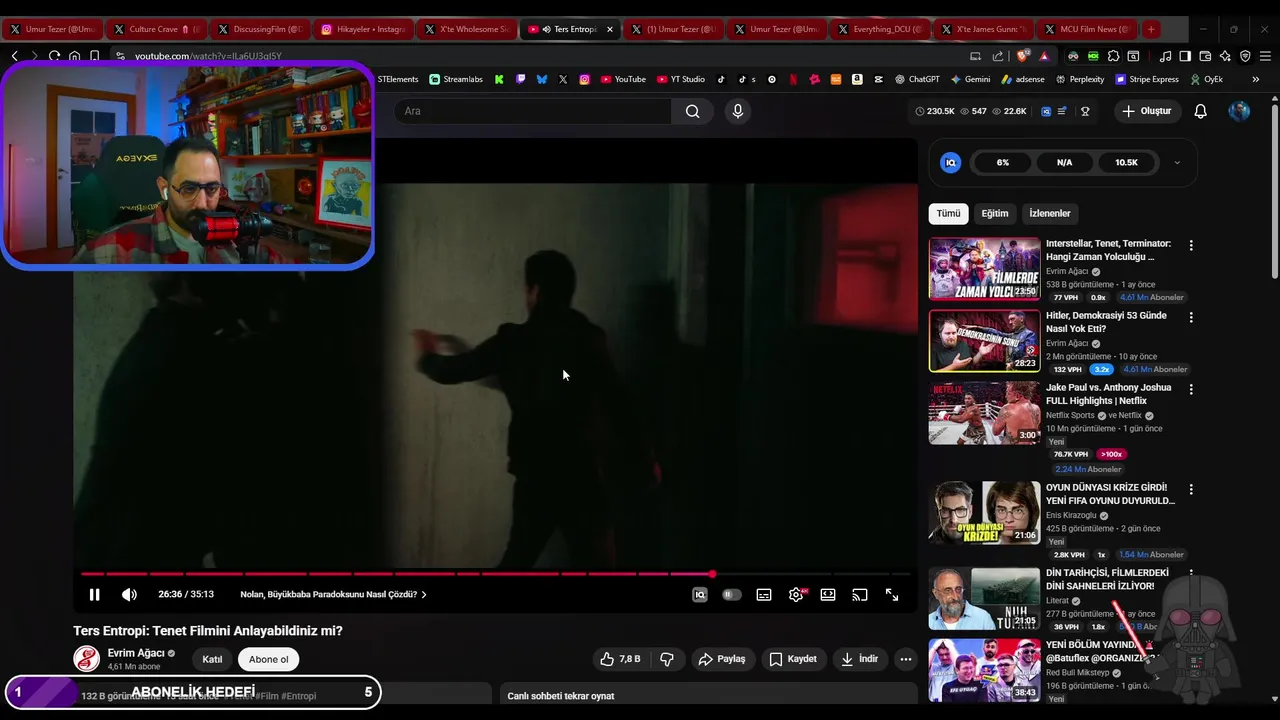Open the YouTube notifications bell

point(1201,111)
